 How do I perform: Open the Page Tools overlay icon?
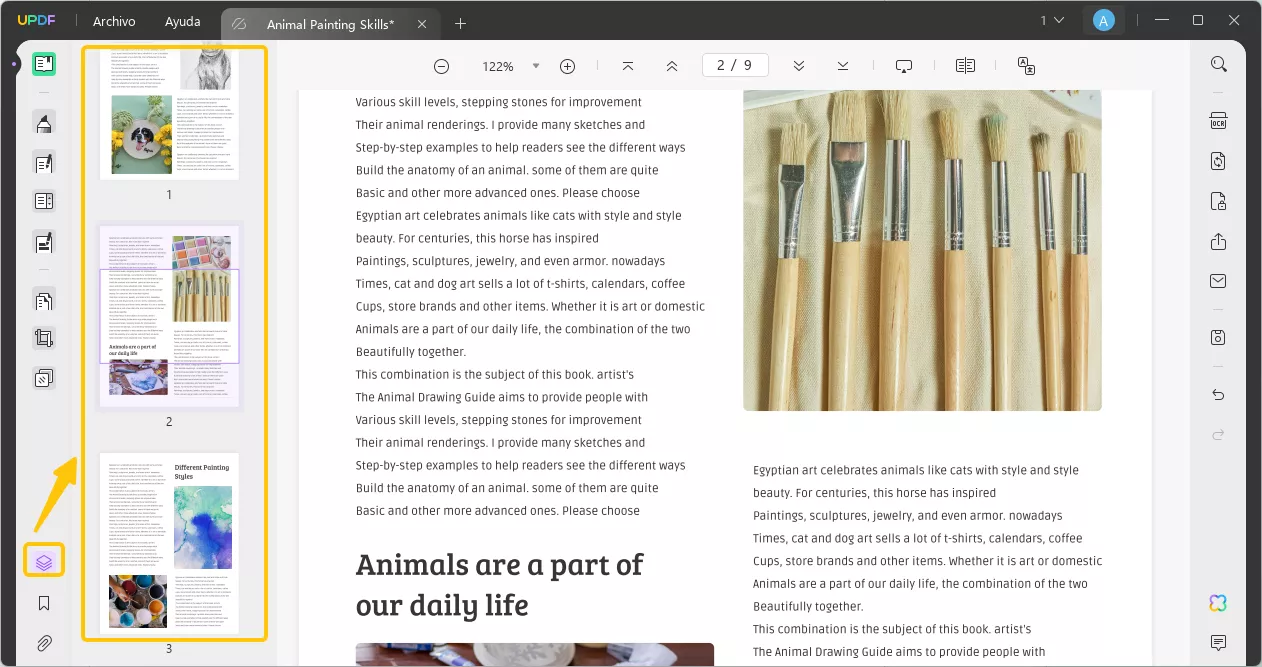(43, 378)
